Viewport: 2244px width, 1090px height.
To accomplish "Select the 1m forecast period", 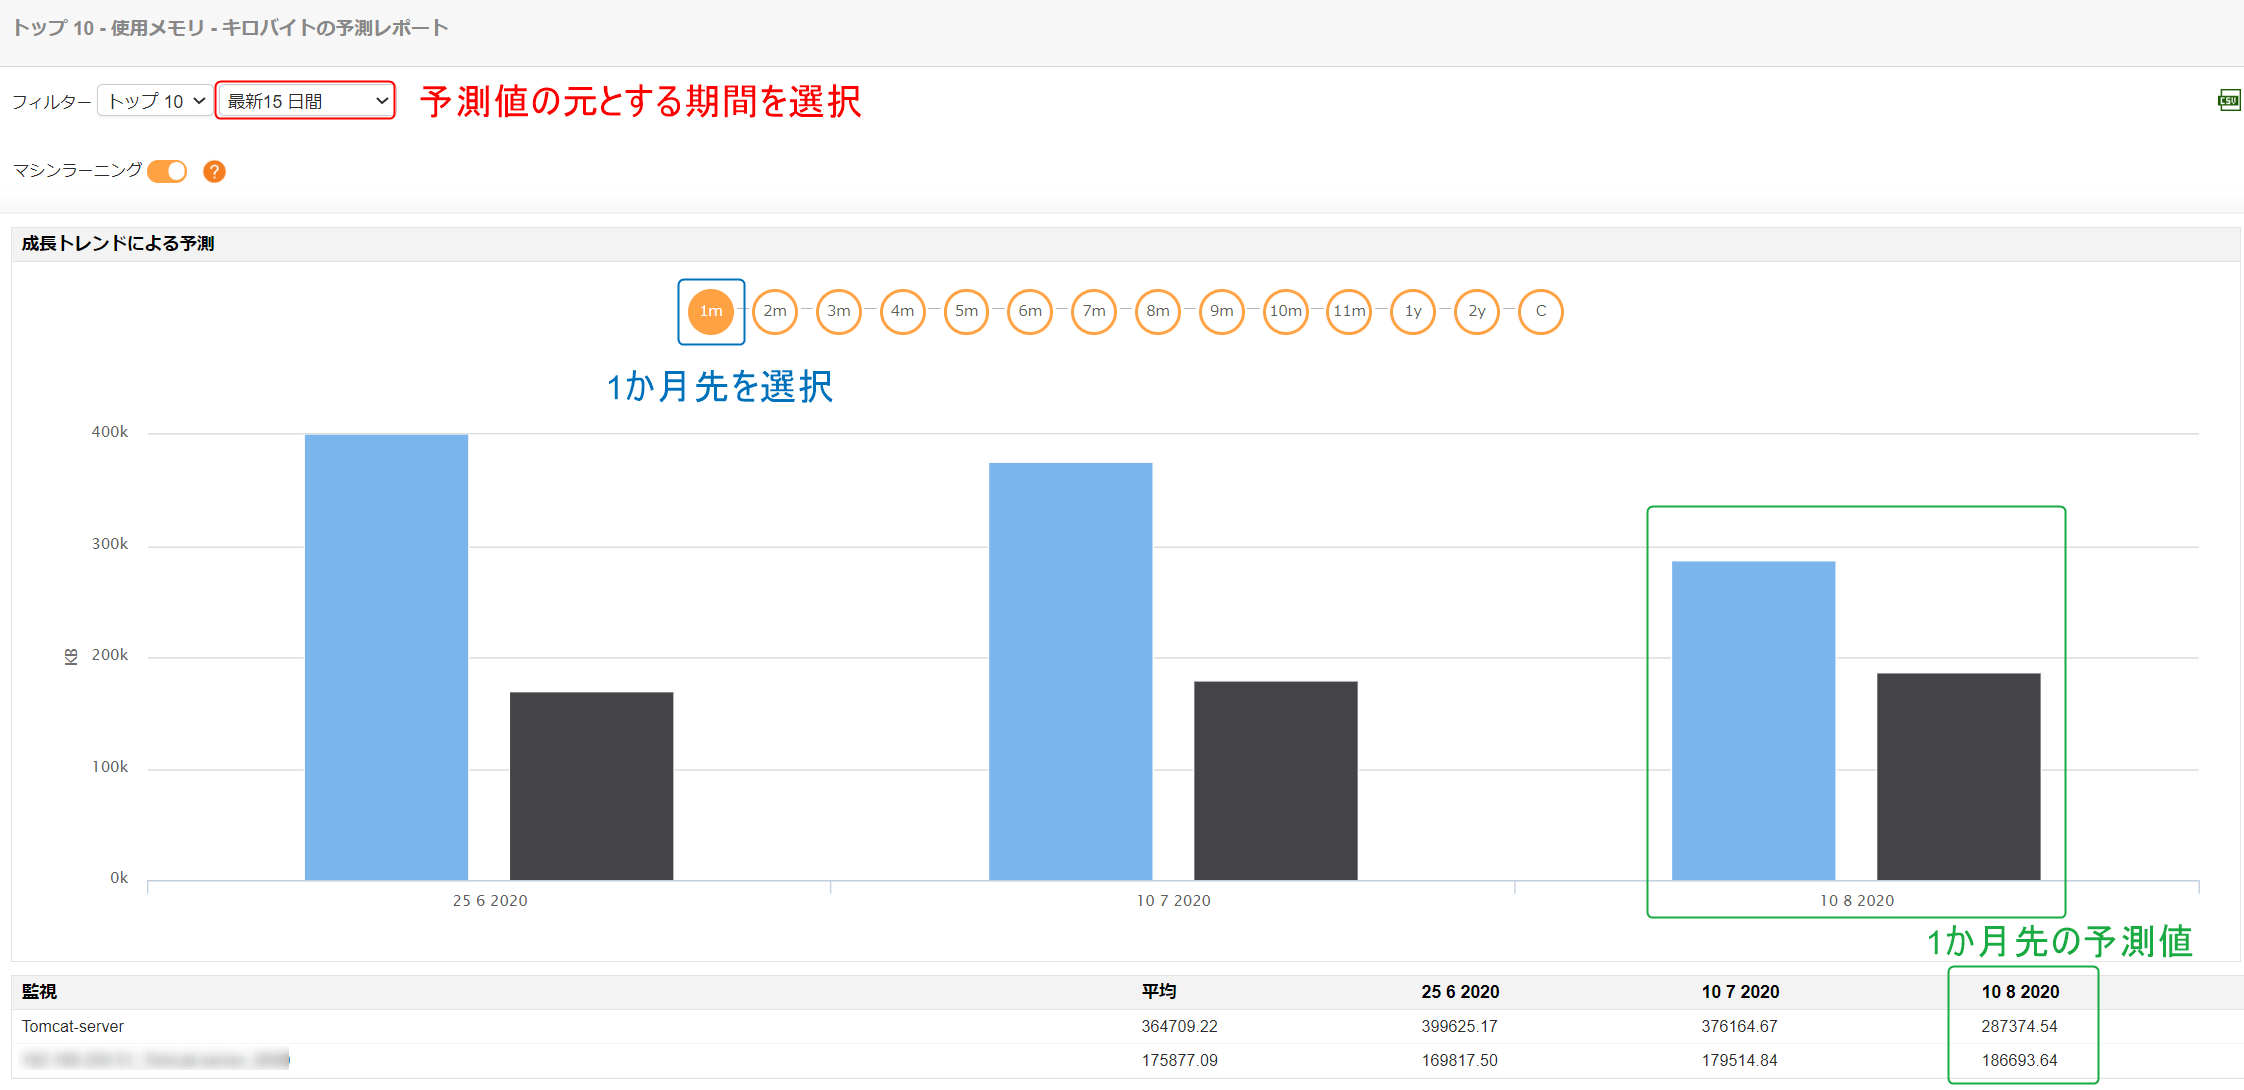I will pyautogui.click(x=711, y=312).
